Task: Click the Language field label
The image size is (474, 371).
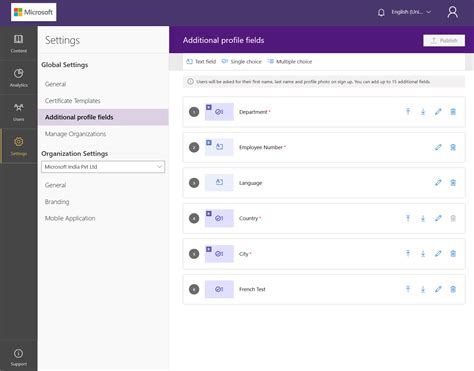Action: tap(251, 183)
